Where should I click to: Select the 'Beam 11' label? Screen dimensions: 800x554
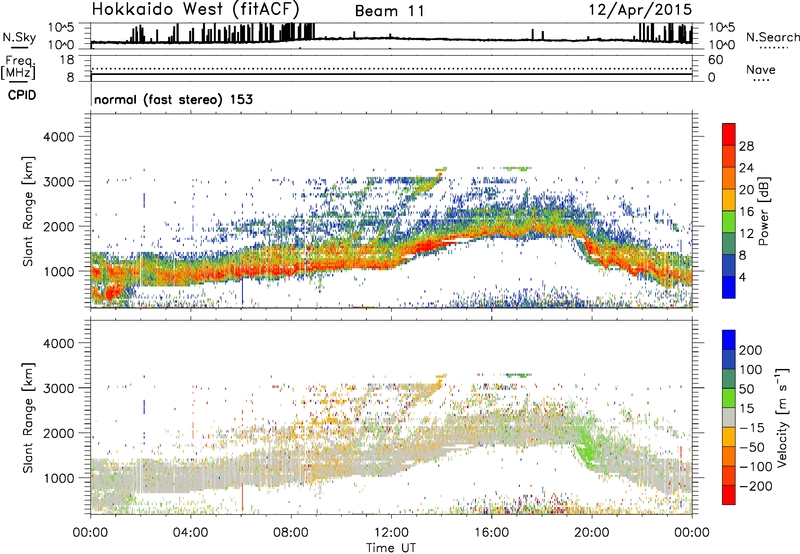point(390,11)
